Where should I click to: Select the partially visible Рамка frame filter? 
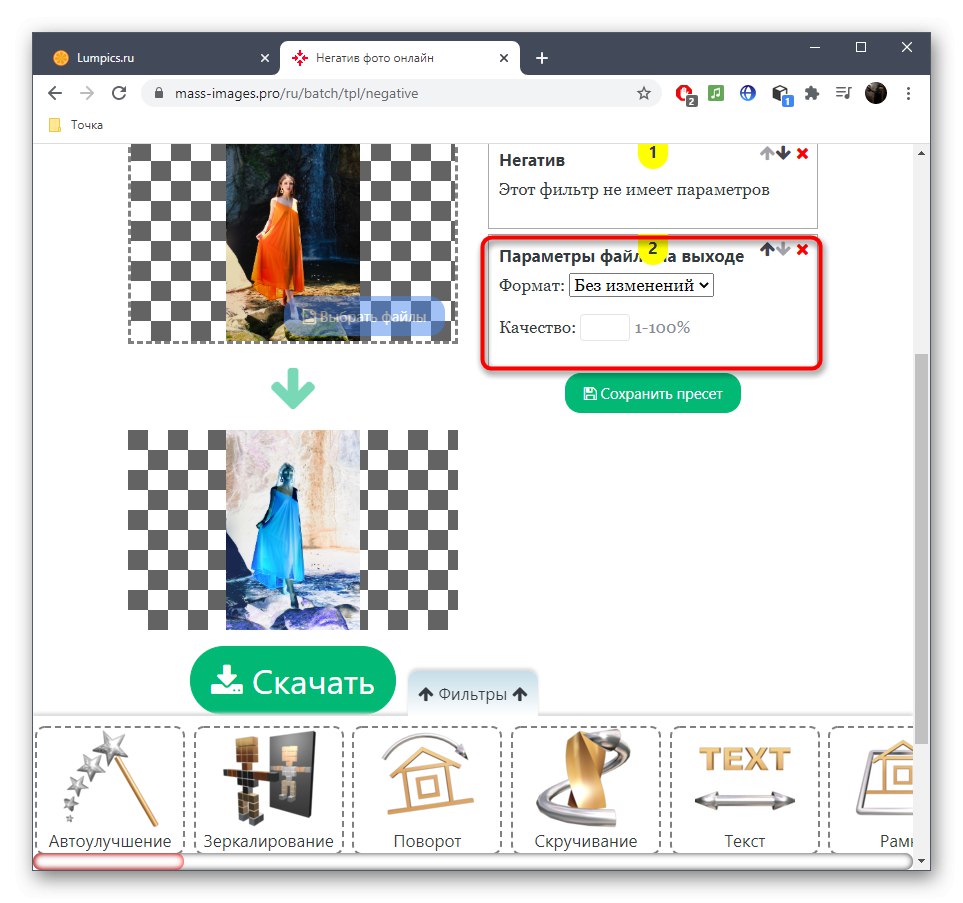tap(871, 789)
